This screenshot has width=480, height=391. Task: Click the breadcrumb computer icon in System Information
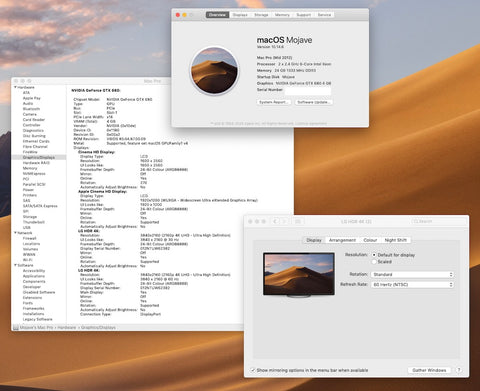(x=16, y=328)
